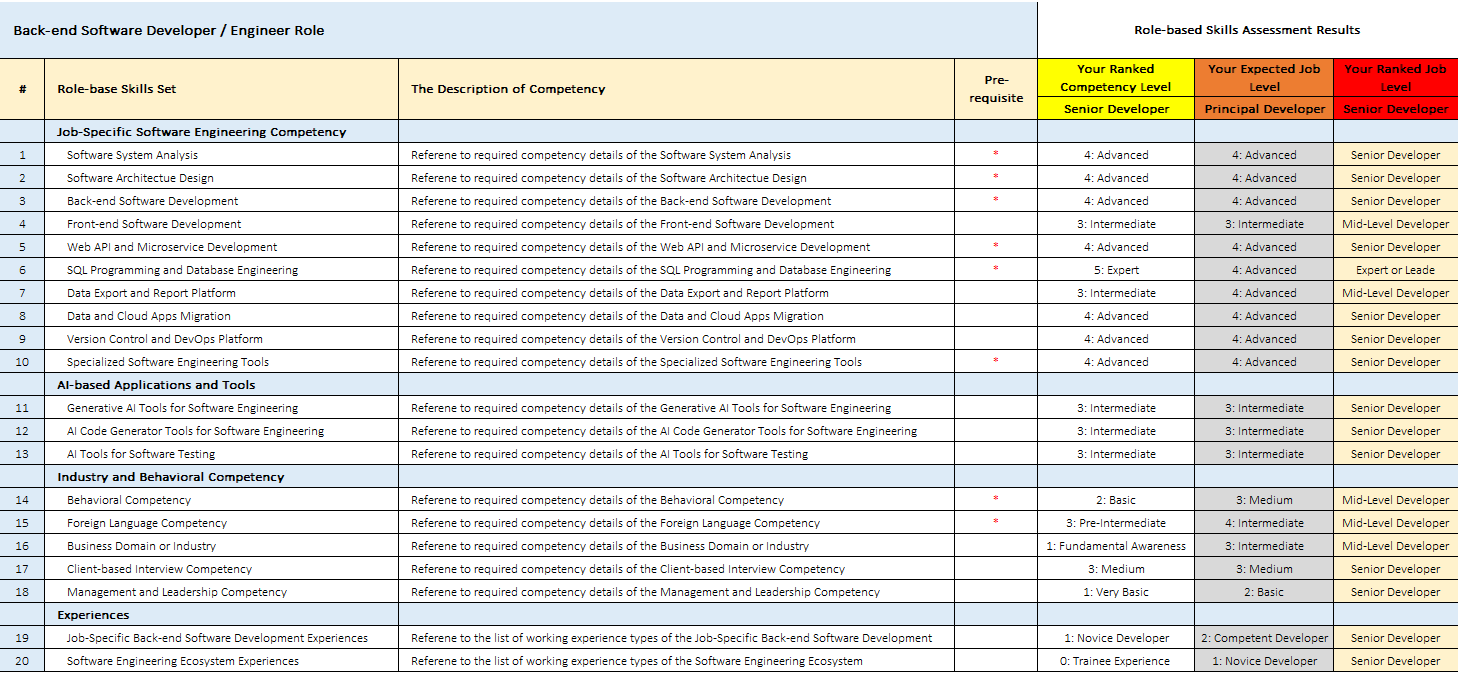
Task: Click the 0: Trainee Experience cell
Action: pyautogui.click(x=1116, y=661)
